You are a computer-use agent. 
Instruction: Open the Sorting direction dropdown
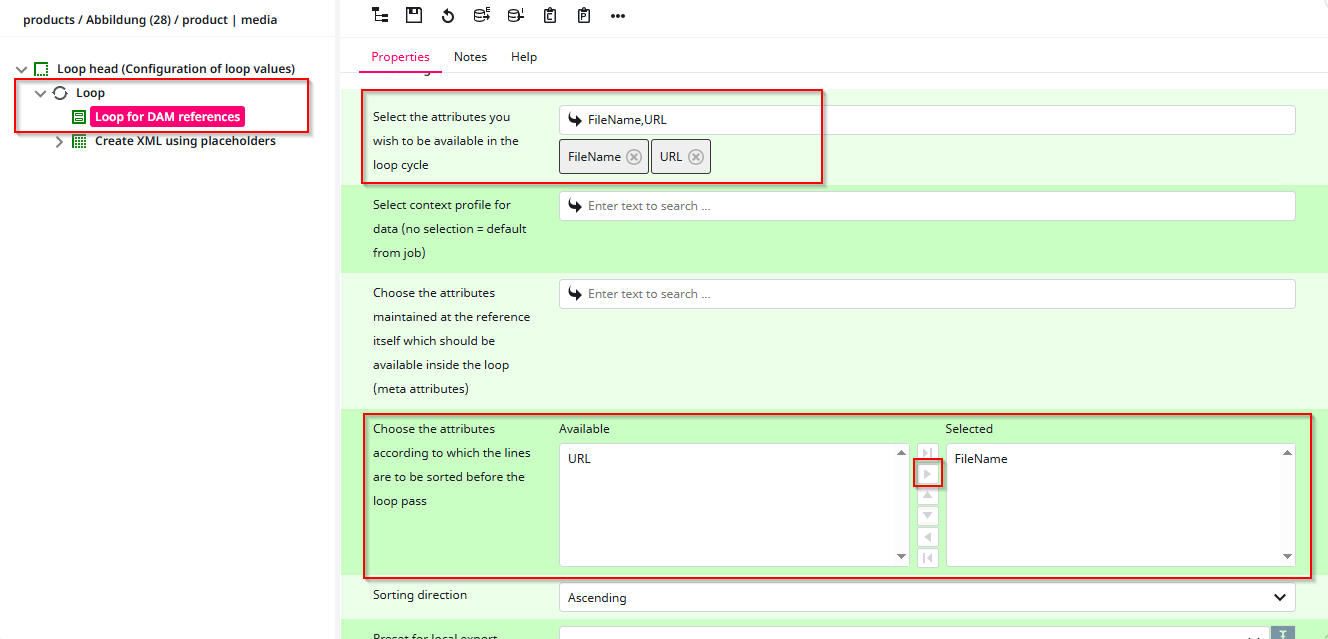pyautogui.click(x=926, y=597)
